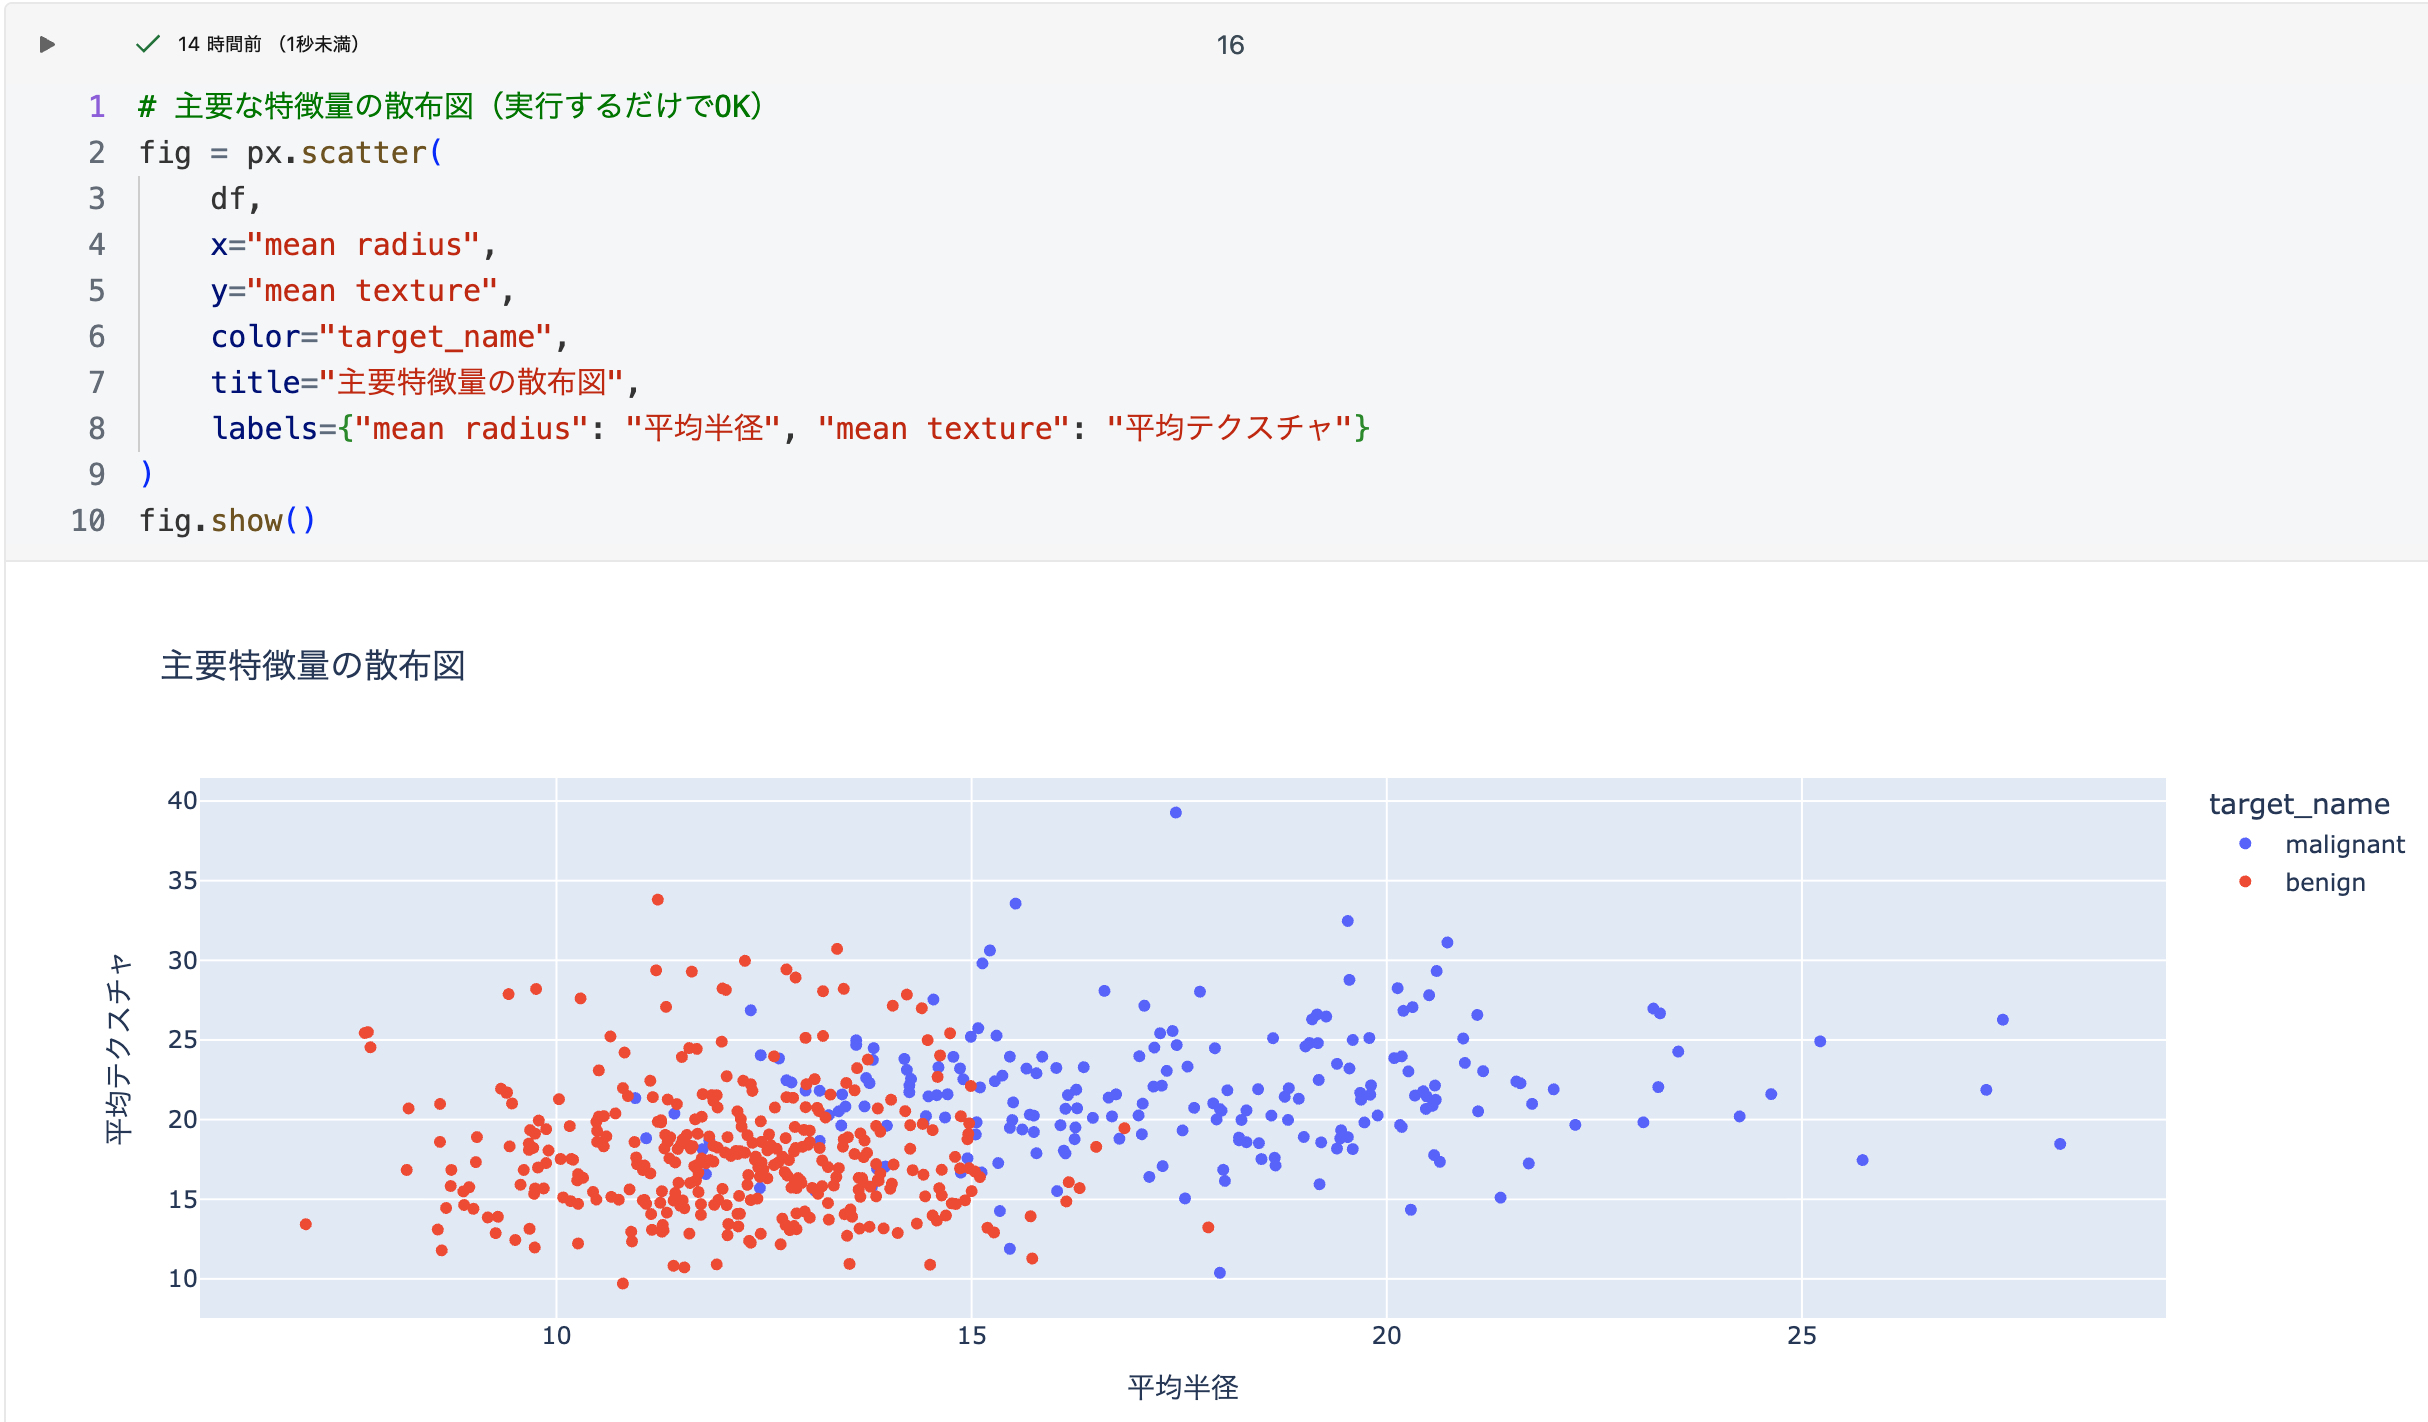The height and width of the screenshot is (1422, 2428).
Task: Click the px.scatter call on line 2
Action: 337,153
